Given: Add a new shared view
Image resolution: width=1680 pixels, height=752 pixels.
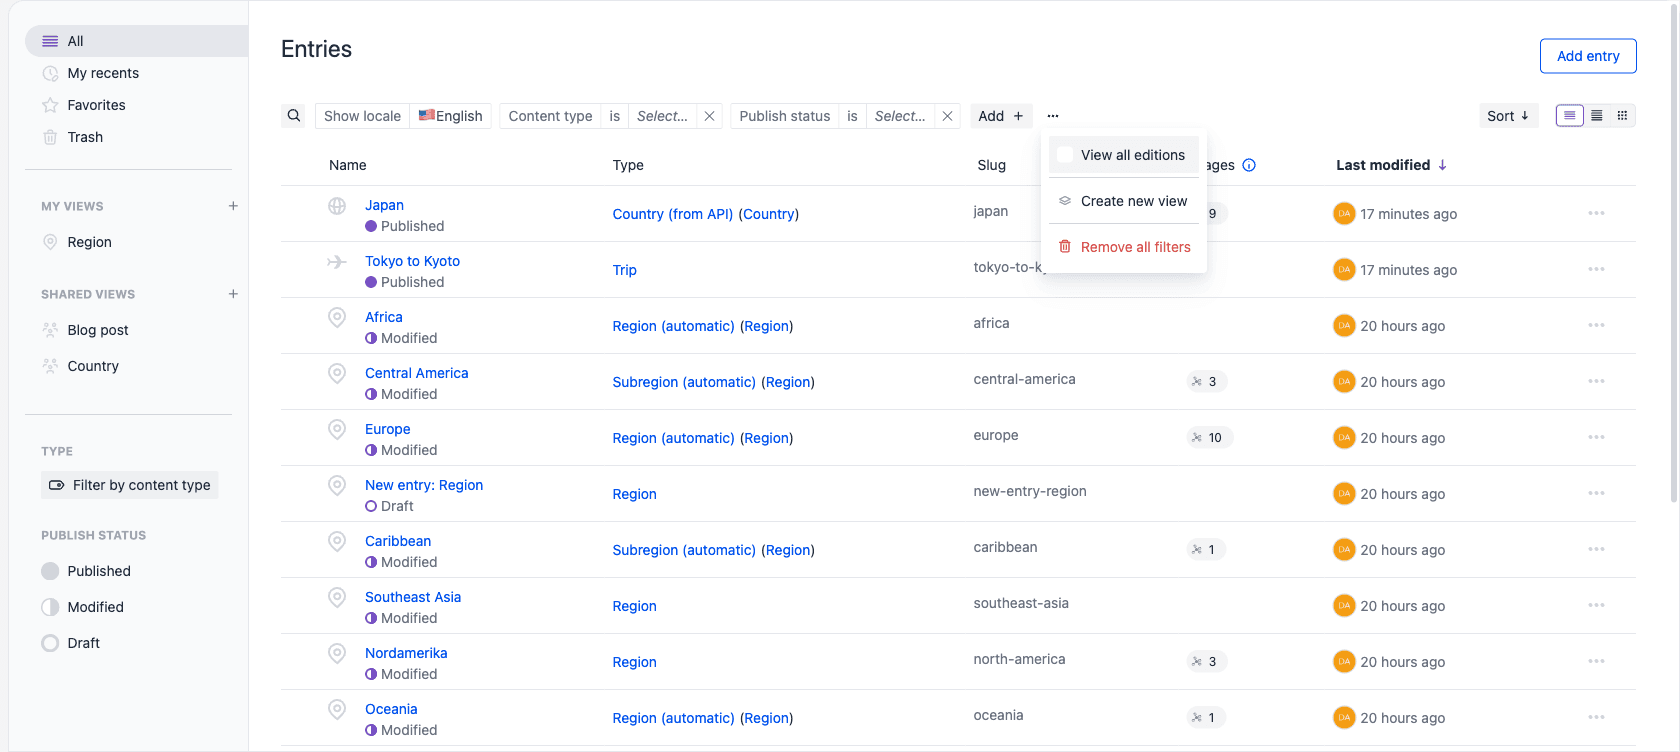Looking at the screenshot, I should pos(233,294).
